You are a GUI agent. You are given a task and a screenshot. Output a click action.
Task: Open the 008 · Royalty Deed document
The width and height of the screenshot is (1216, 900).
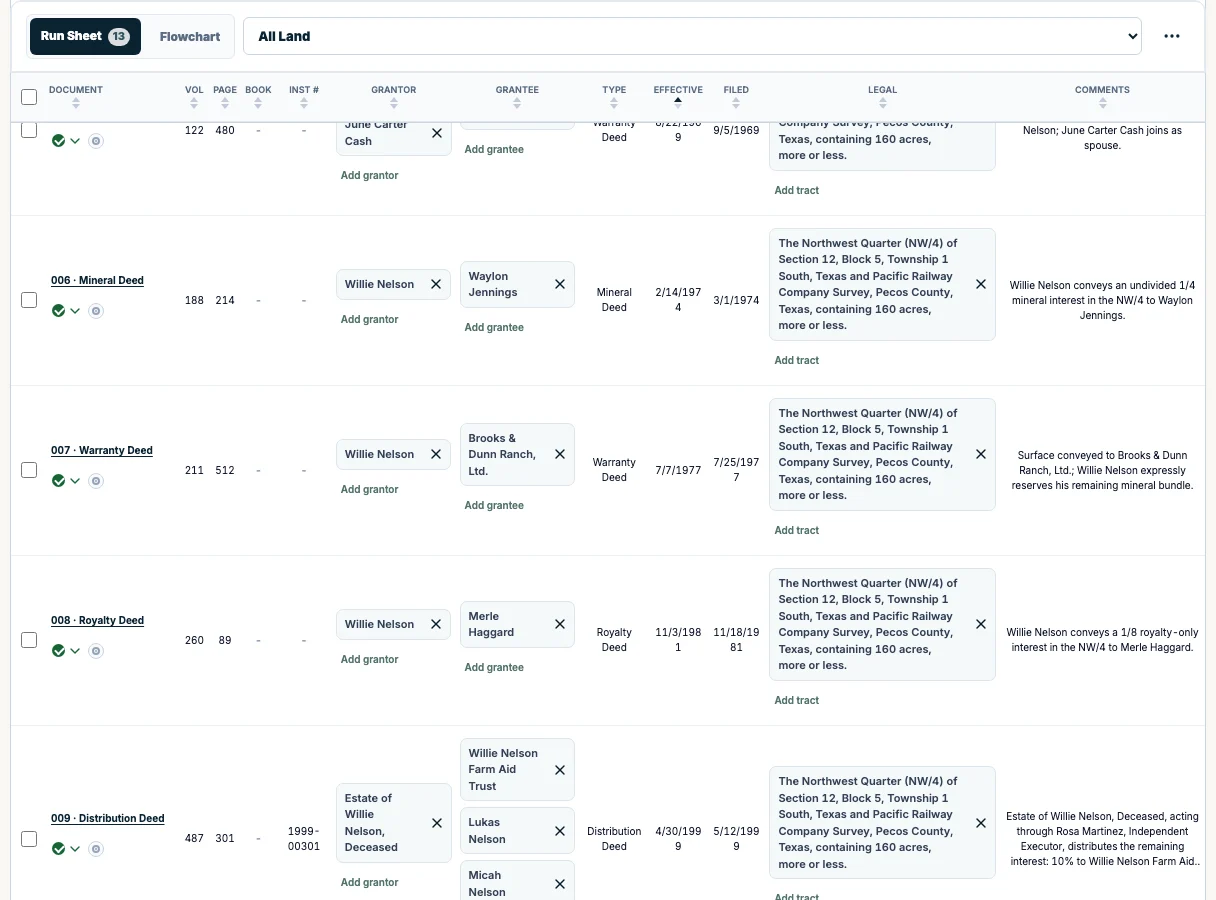coord(98,621)
